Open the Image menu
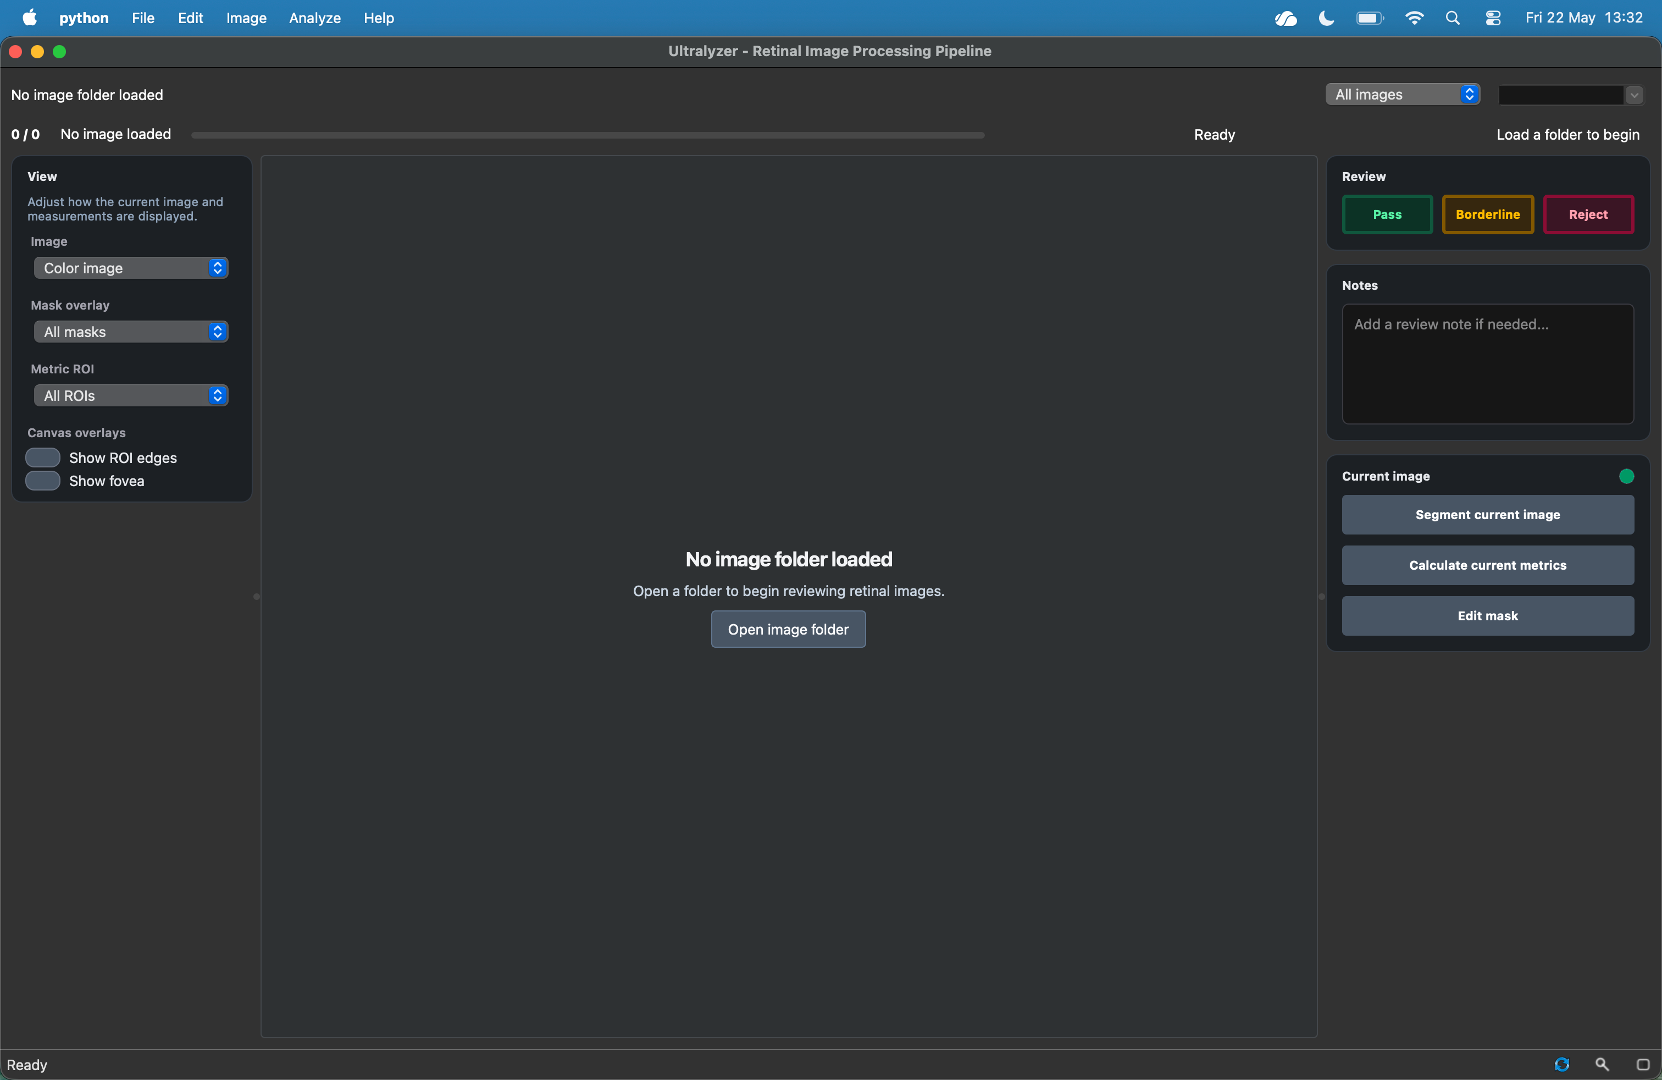 click(x=246, y=18)
